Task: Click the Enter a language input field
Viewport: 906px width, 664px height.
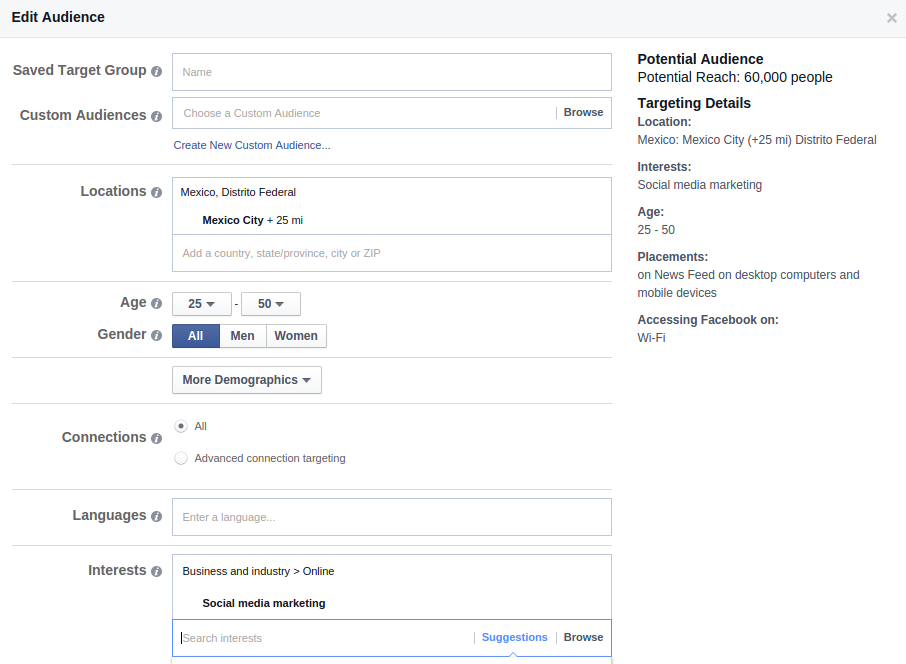Action: 391,517
